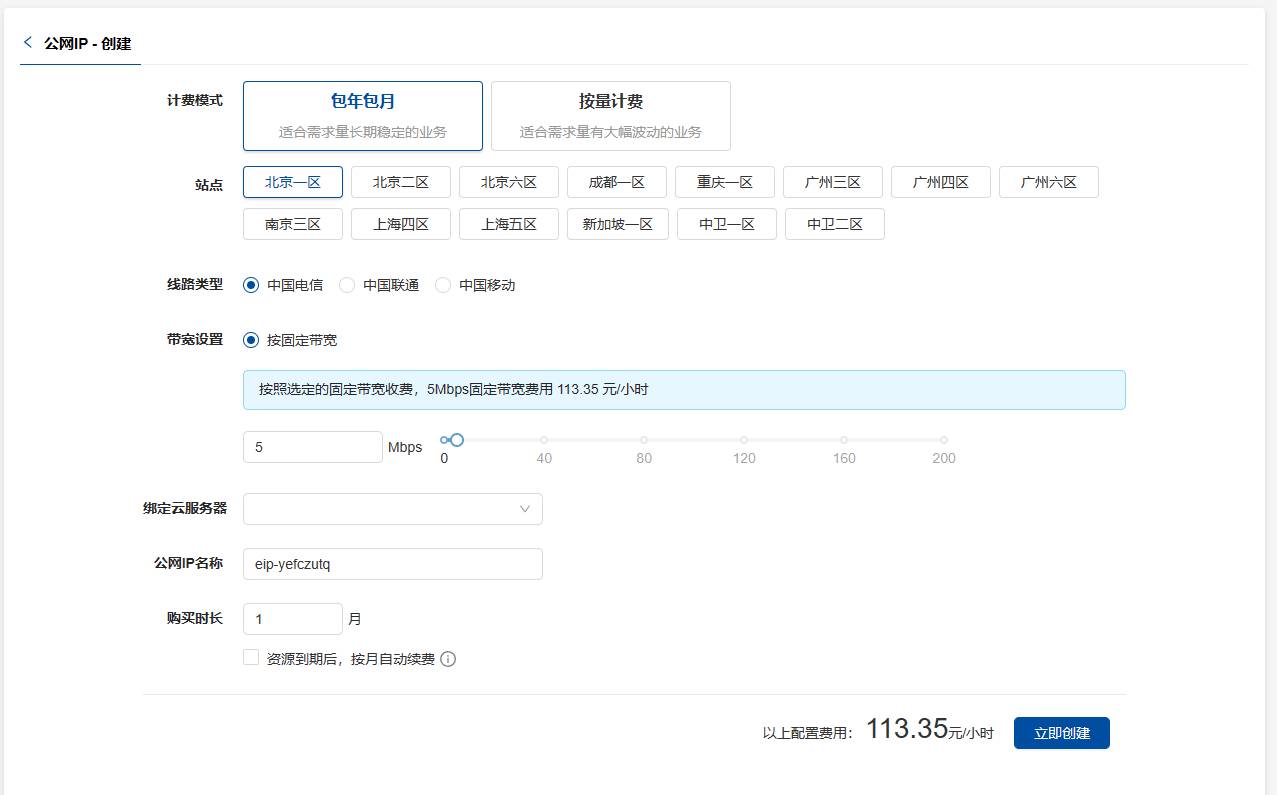The height and width of the screenshot is (795, 1277).
Task: Click the 立即创建 button
Action: click(1062, 733)
